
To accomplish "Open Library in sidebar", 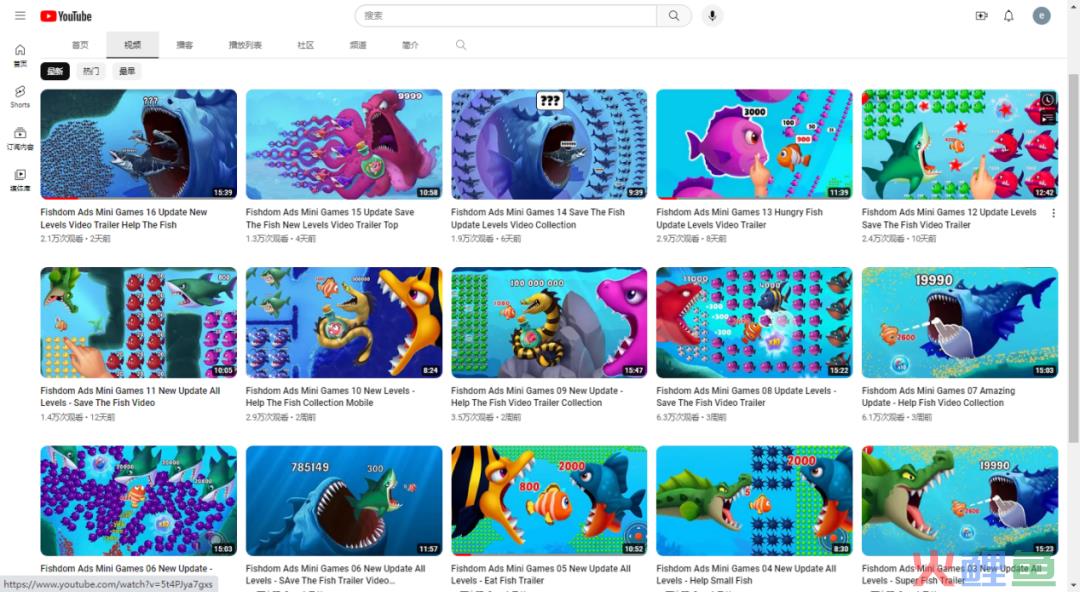I will 20,180.
